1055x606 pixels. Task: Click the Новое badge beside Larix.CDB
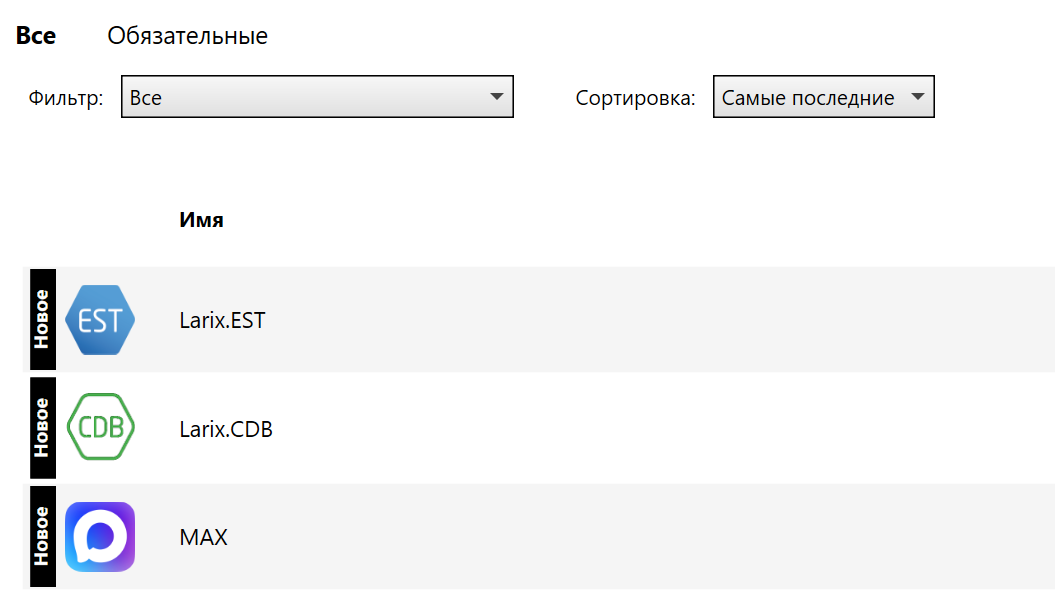click(42, 428)
